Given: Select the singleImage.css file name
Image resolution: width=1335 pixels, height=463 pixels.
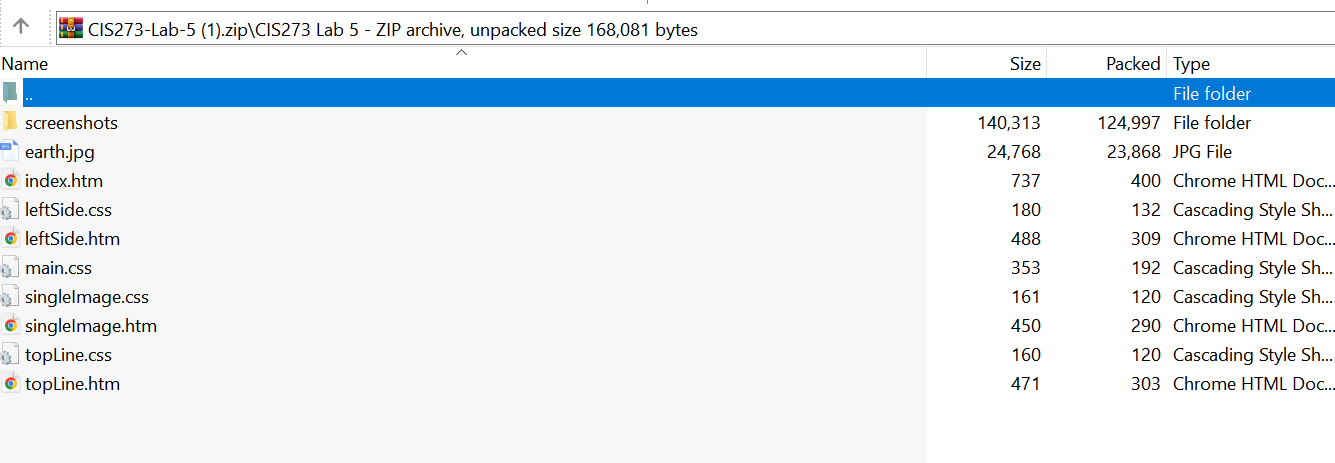Looking at the screenshot, I should coord(86,297).
